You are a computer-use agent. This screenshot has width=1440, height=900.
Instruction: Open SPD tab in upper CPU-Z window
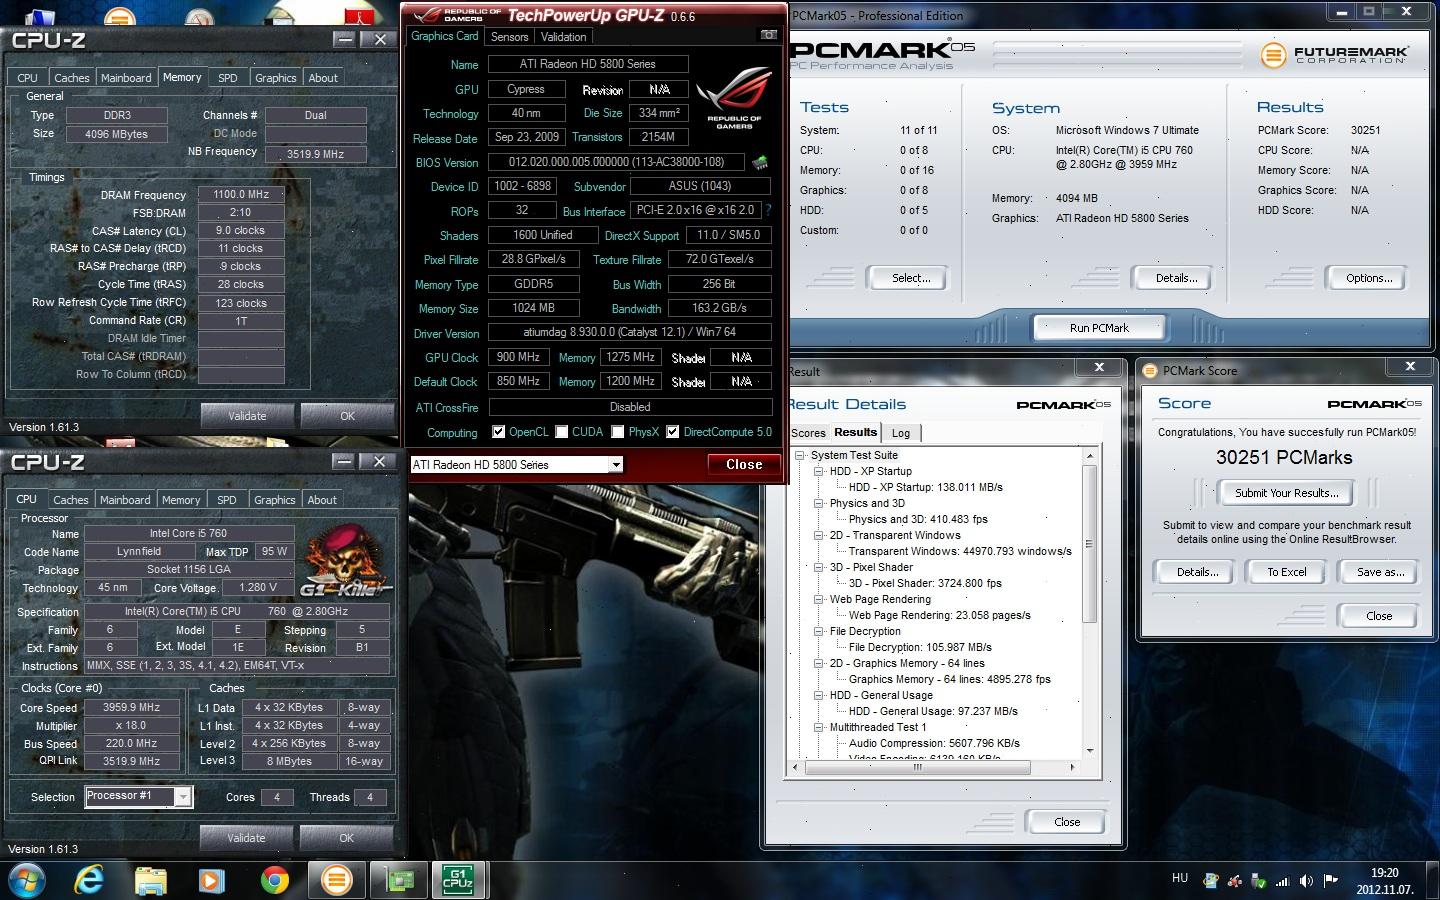228,78
